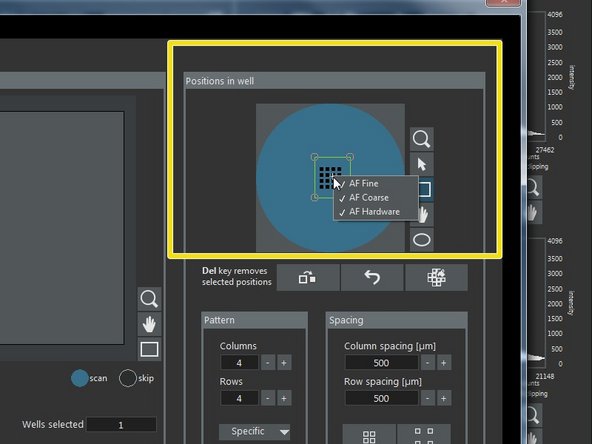Image resolution: width=592 pixels, height=444 pixels.
Task: Click the undo arrow button
Action: point(372,278)
